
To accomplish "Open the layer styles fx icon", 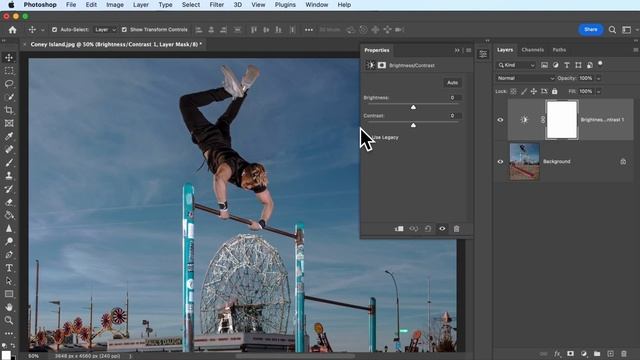I will click(x=557, y=353).
